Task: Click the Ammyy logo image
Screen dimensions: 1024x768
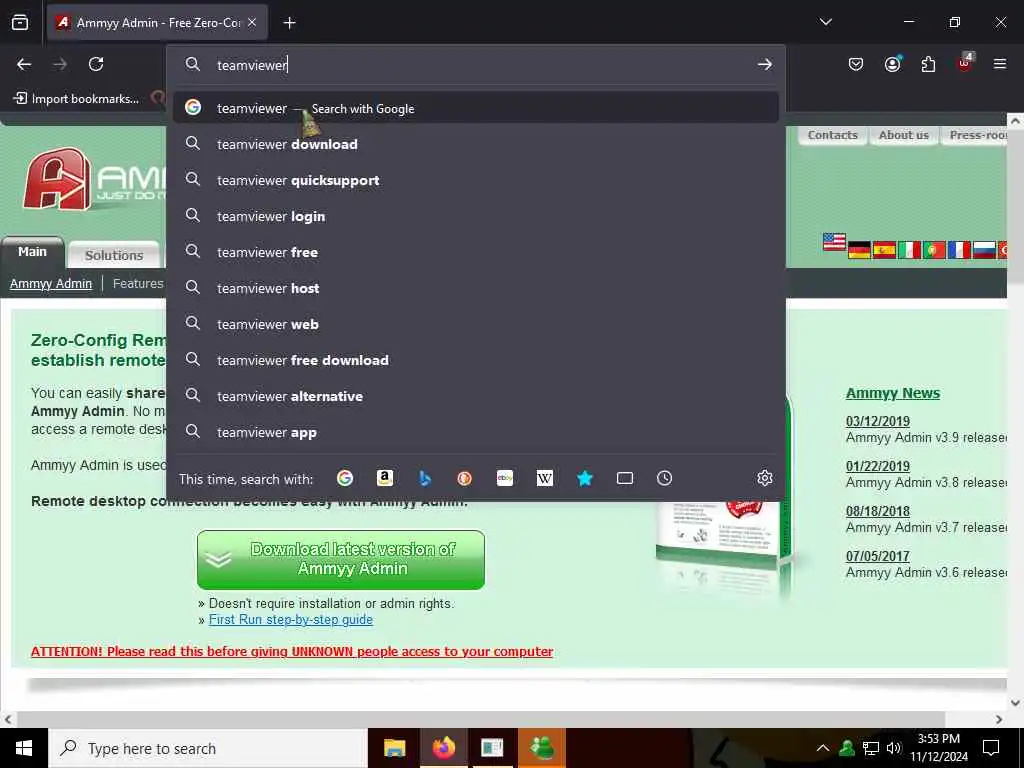Action: coord(95,179)
